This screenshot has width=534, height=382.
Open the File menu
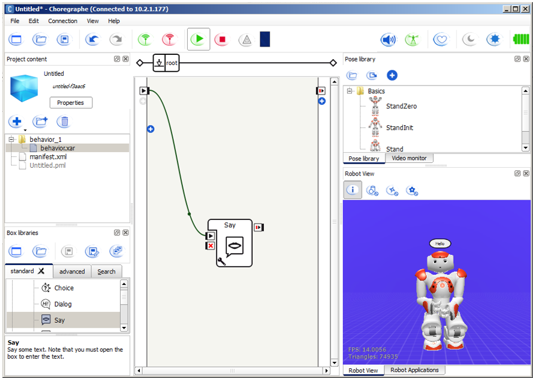click(15, 21)
